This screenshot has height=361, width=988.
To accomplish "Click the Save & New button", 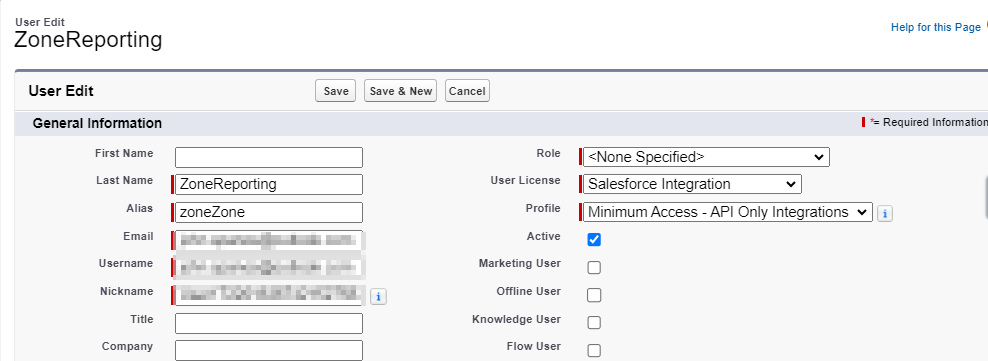I will pyautogui.click(x=401, y=91).
